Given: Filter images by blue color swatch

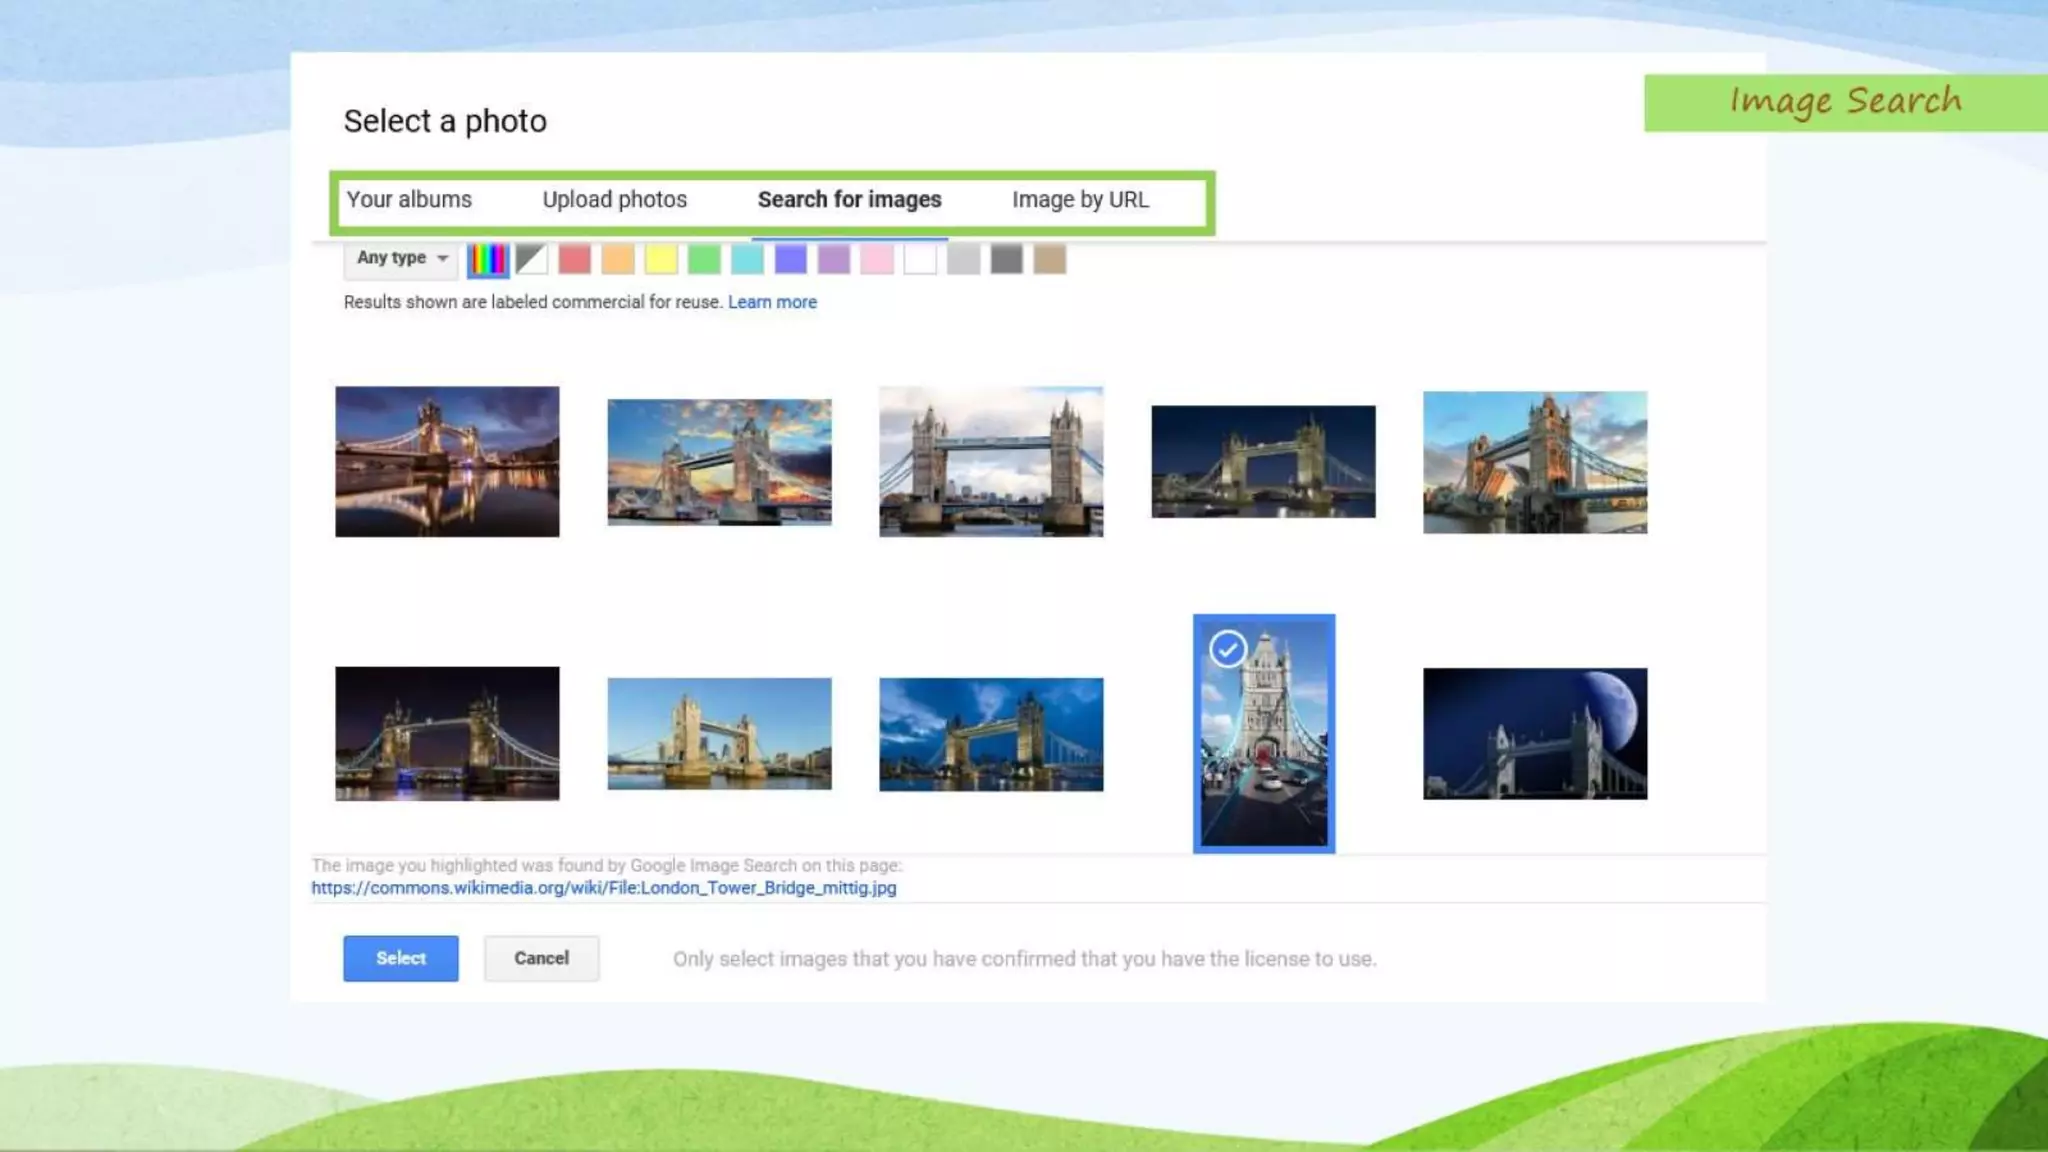Looking at the screenshot, I should 791,260.
